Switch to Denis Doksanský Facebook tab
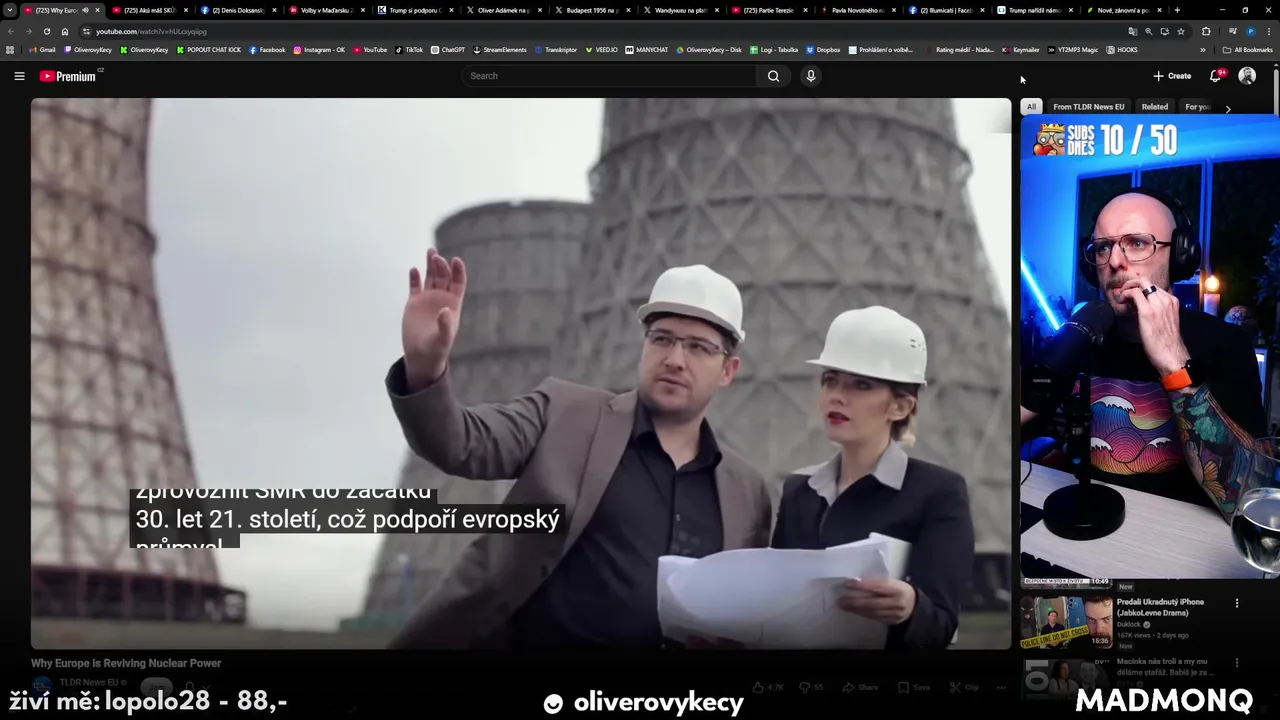1280x720 pixels. tap(238, 10)
